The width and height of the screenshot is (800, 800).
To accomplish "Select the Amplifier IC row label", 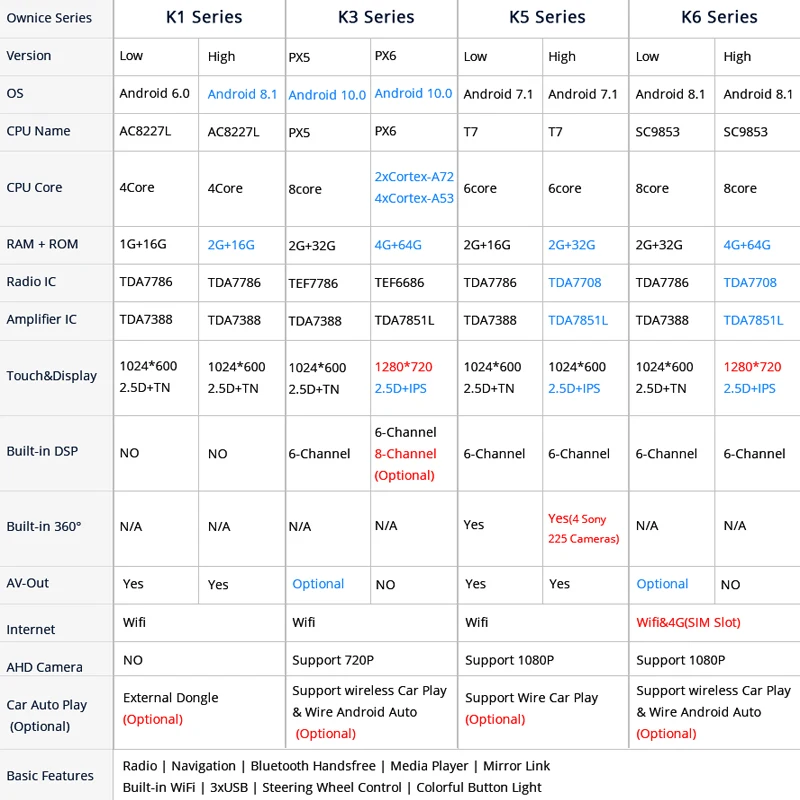I will [41, 319].
